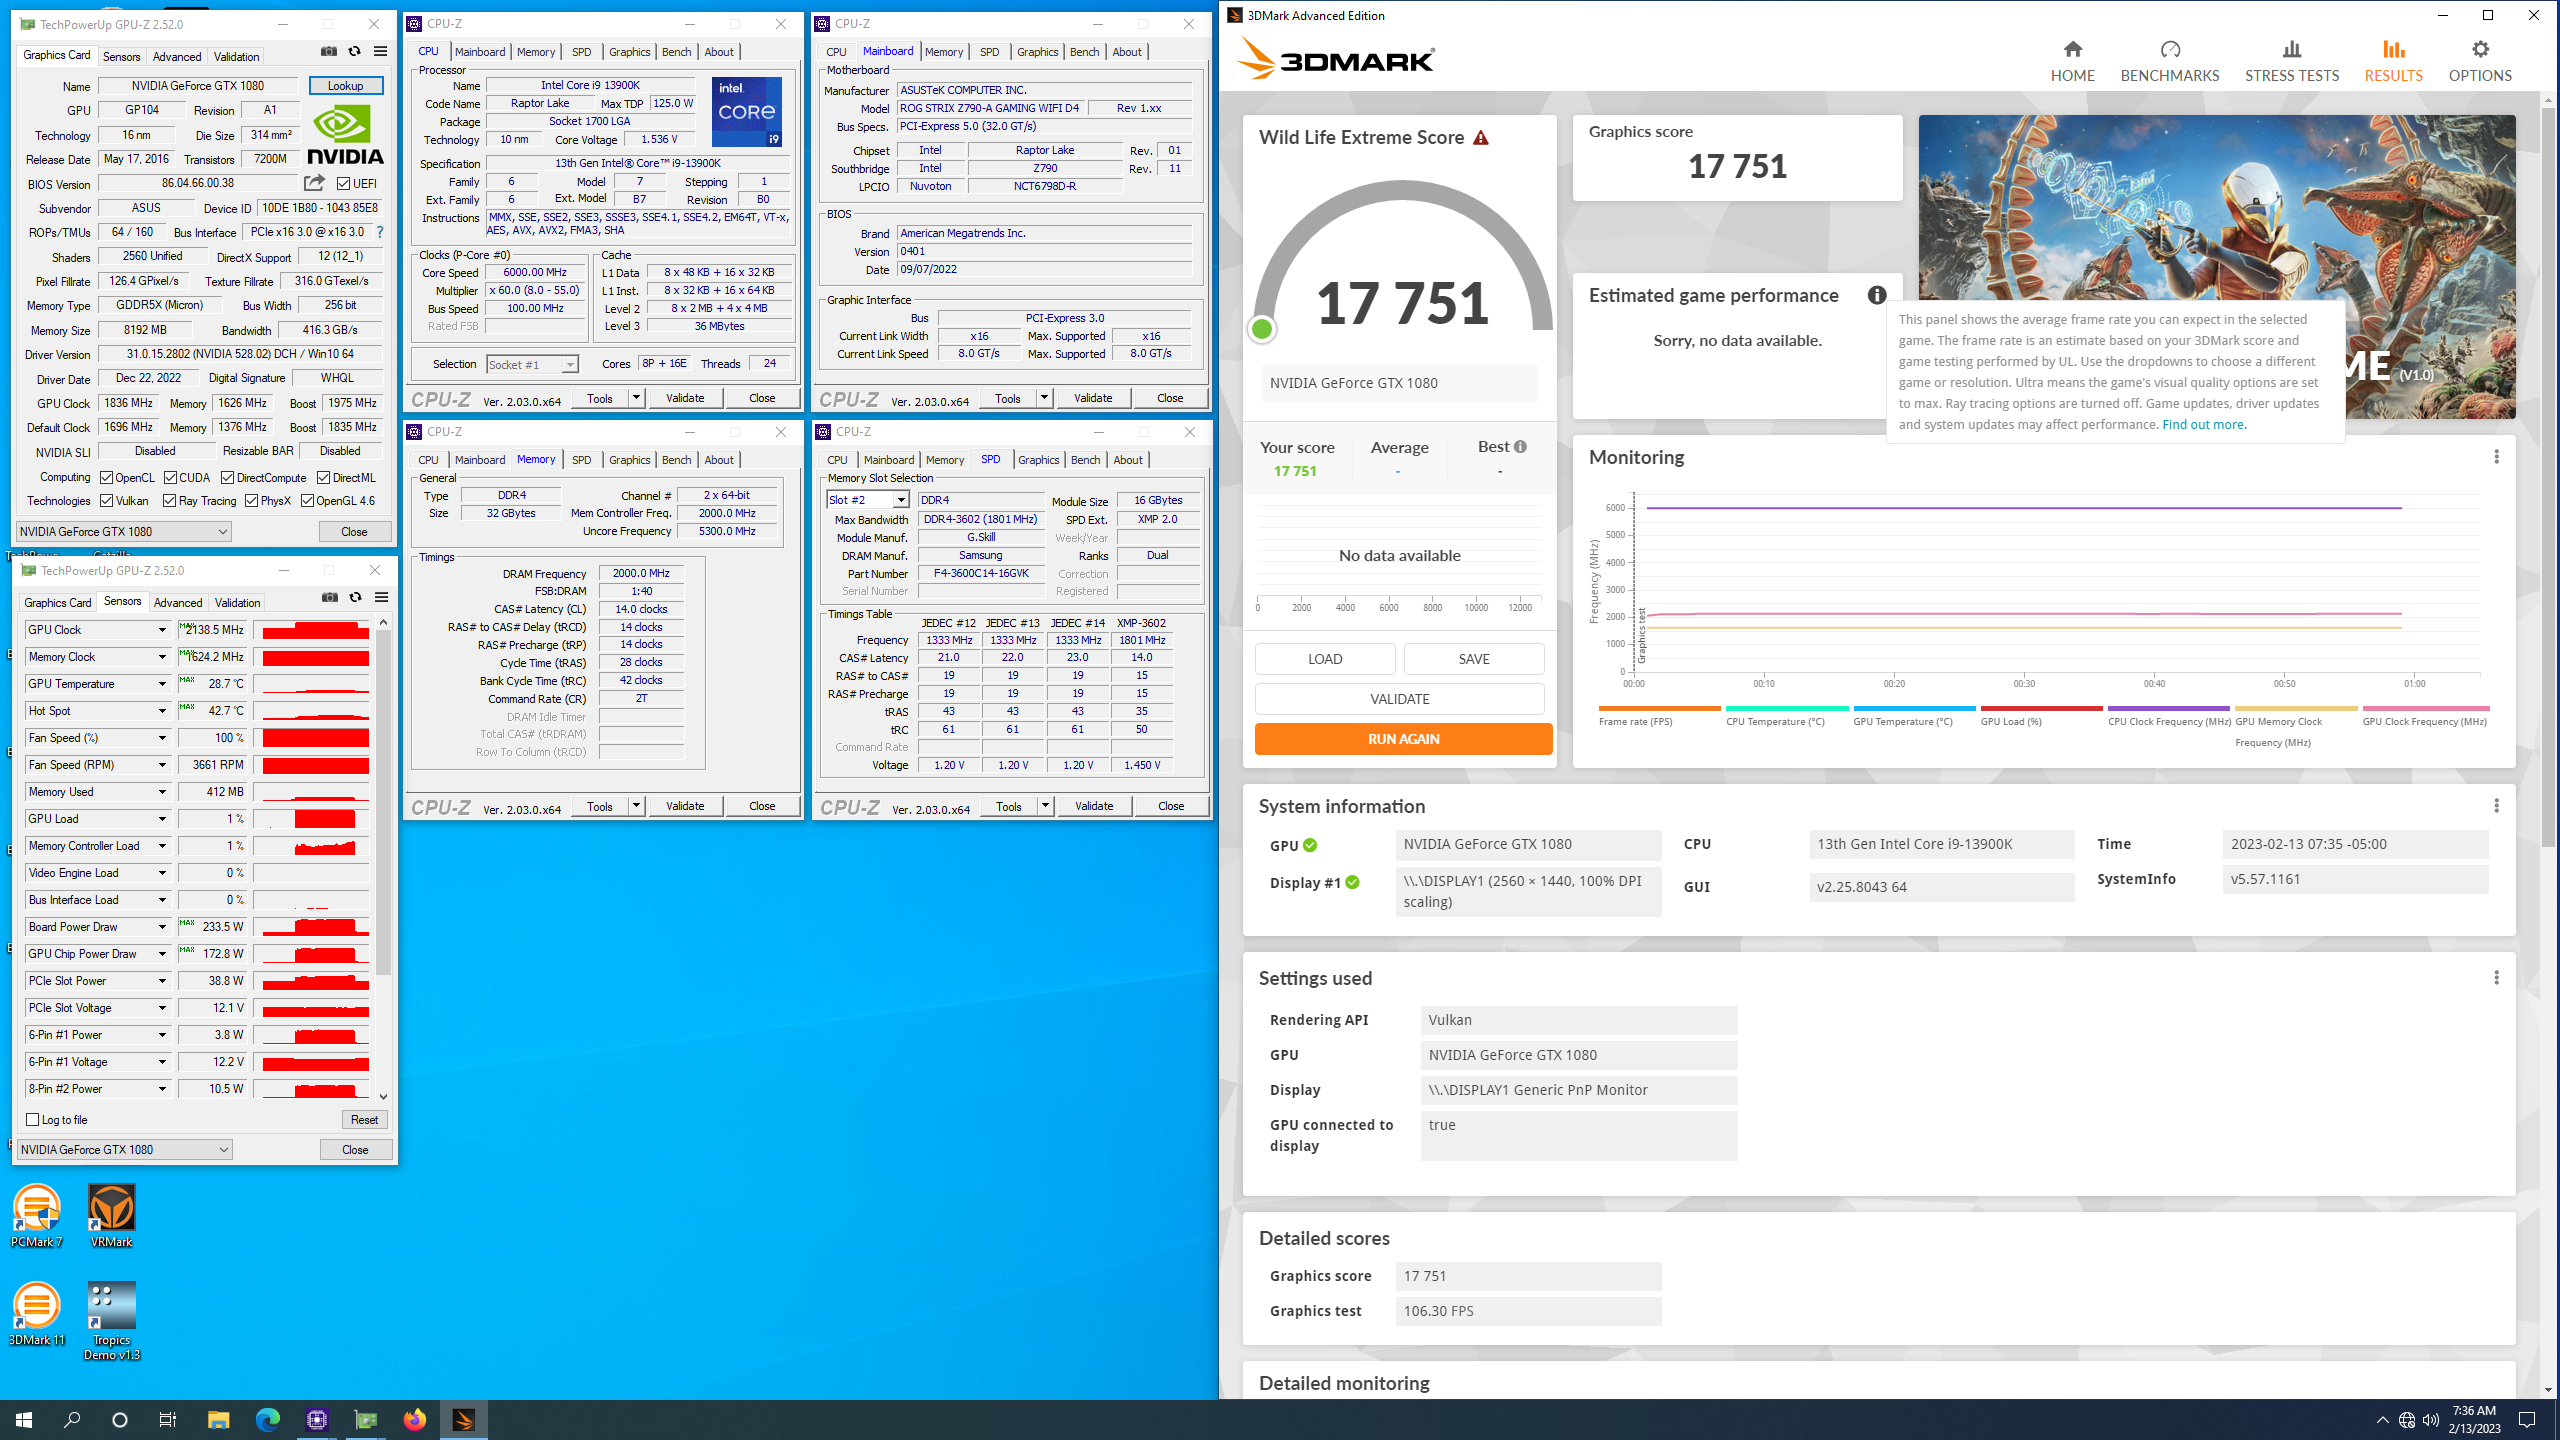
Task: Toggle the CUDA checkbox in GPU-Z
Action: [x=170, y=478]
